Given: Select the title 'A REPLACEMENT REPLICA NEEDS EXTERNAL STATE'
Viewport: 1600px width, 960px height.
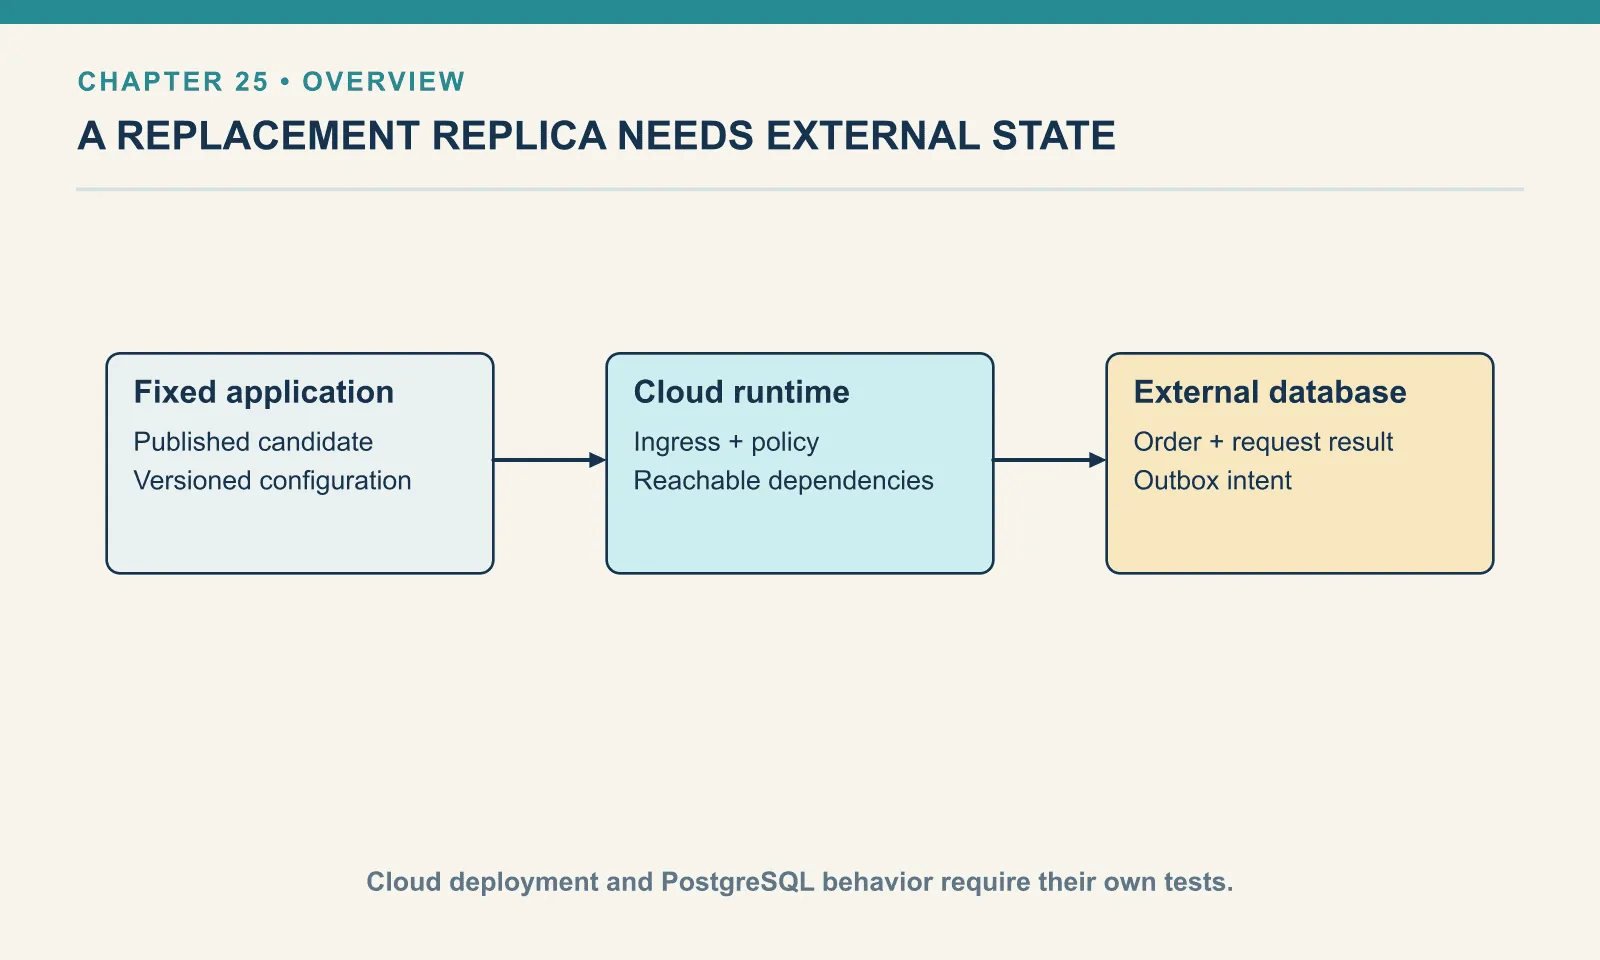Looking at the screenshot, I should click(596, 136).
